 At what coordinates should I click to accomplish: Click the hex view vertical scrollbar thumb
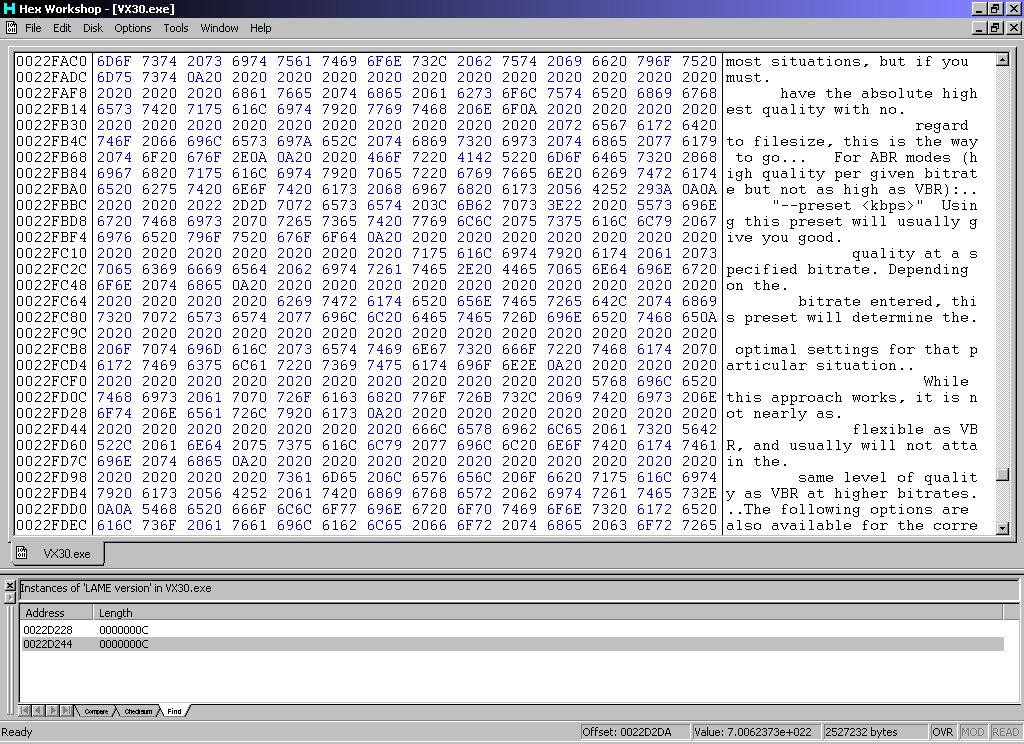pos(1002,475)
